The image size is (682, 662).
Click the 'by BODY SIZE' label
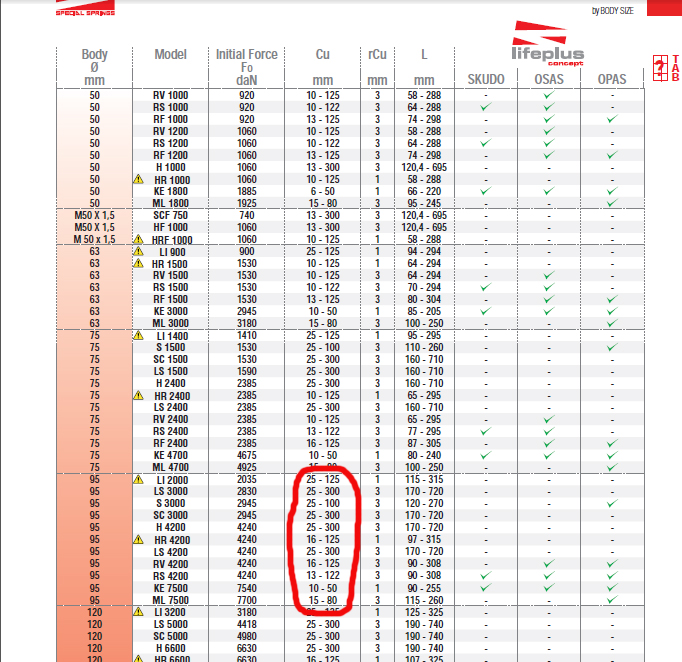point(613,10)
